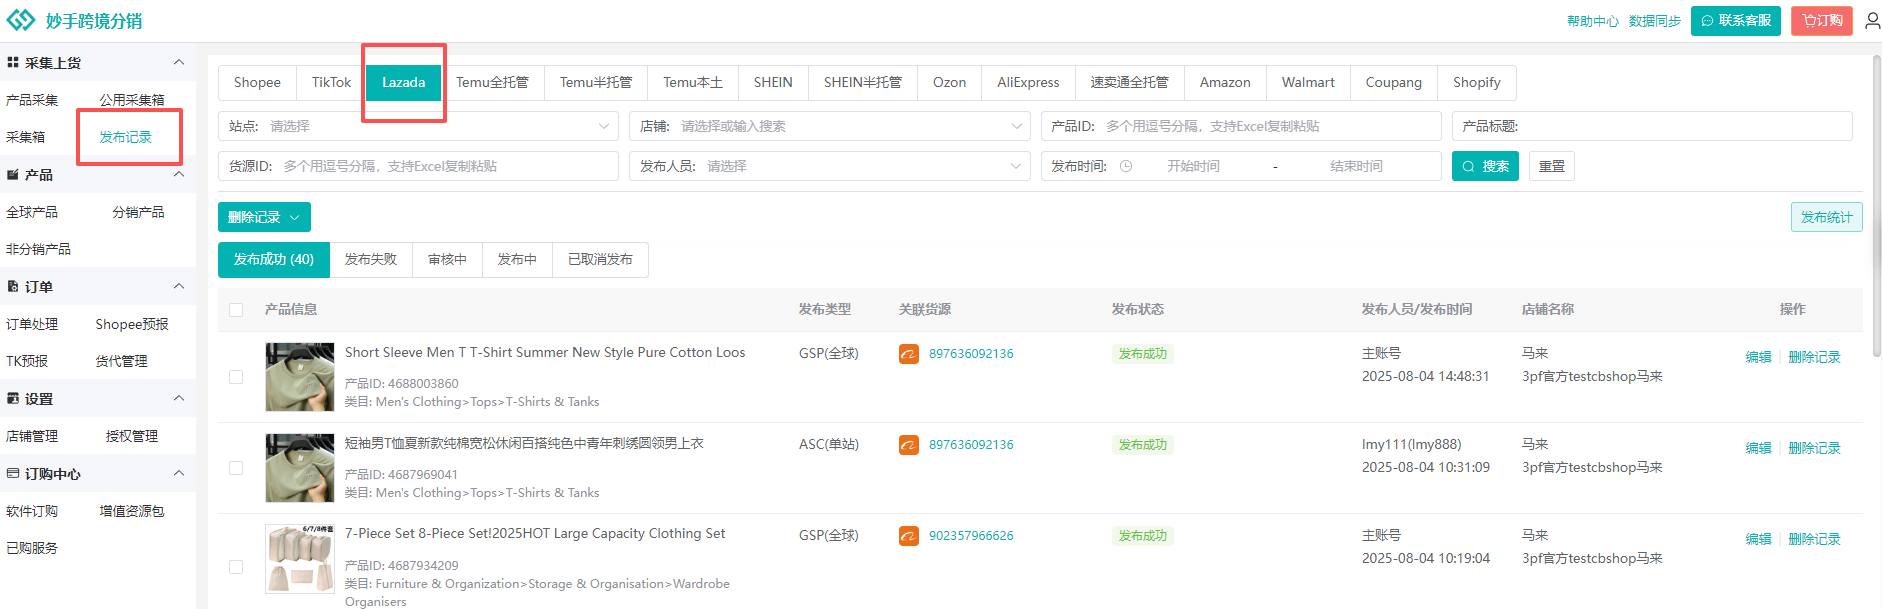Click the 重置 reset button
This screenshot has width=1882, height=609.
(x=1551, y=167)
